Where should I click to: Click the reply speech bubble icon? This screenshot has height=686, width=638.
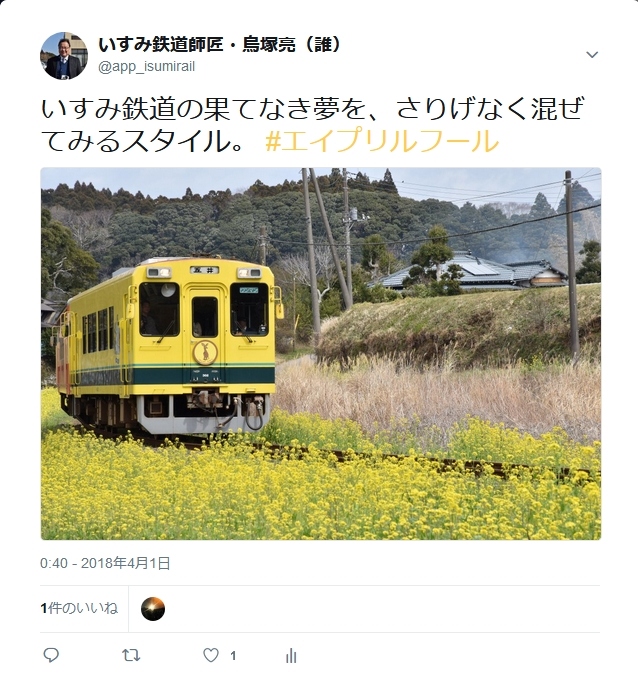click(51, 655)
